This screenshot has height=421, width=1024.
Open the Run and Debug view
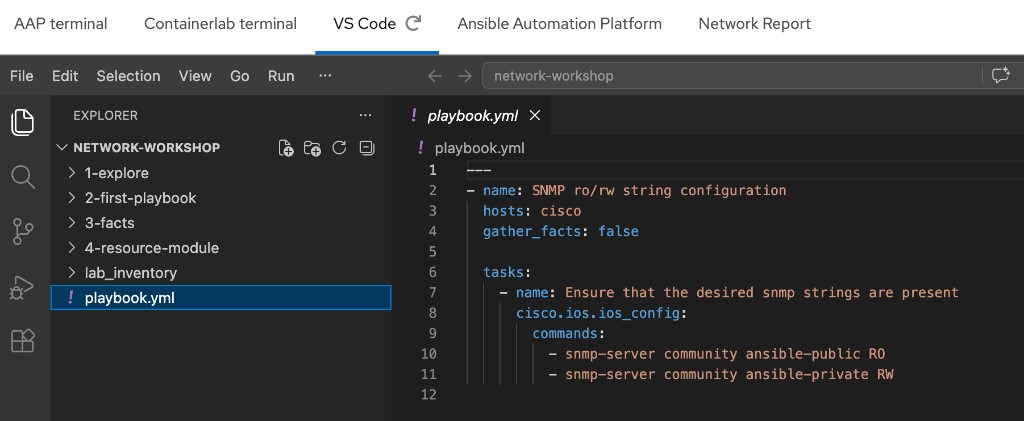(22, 287)
